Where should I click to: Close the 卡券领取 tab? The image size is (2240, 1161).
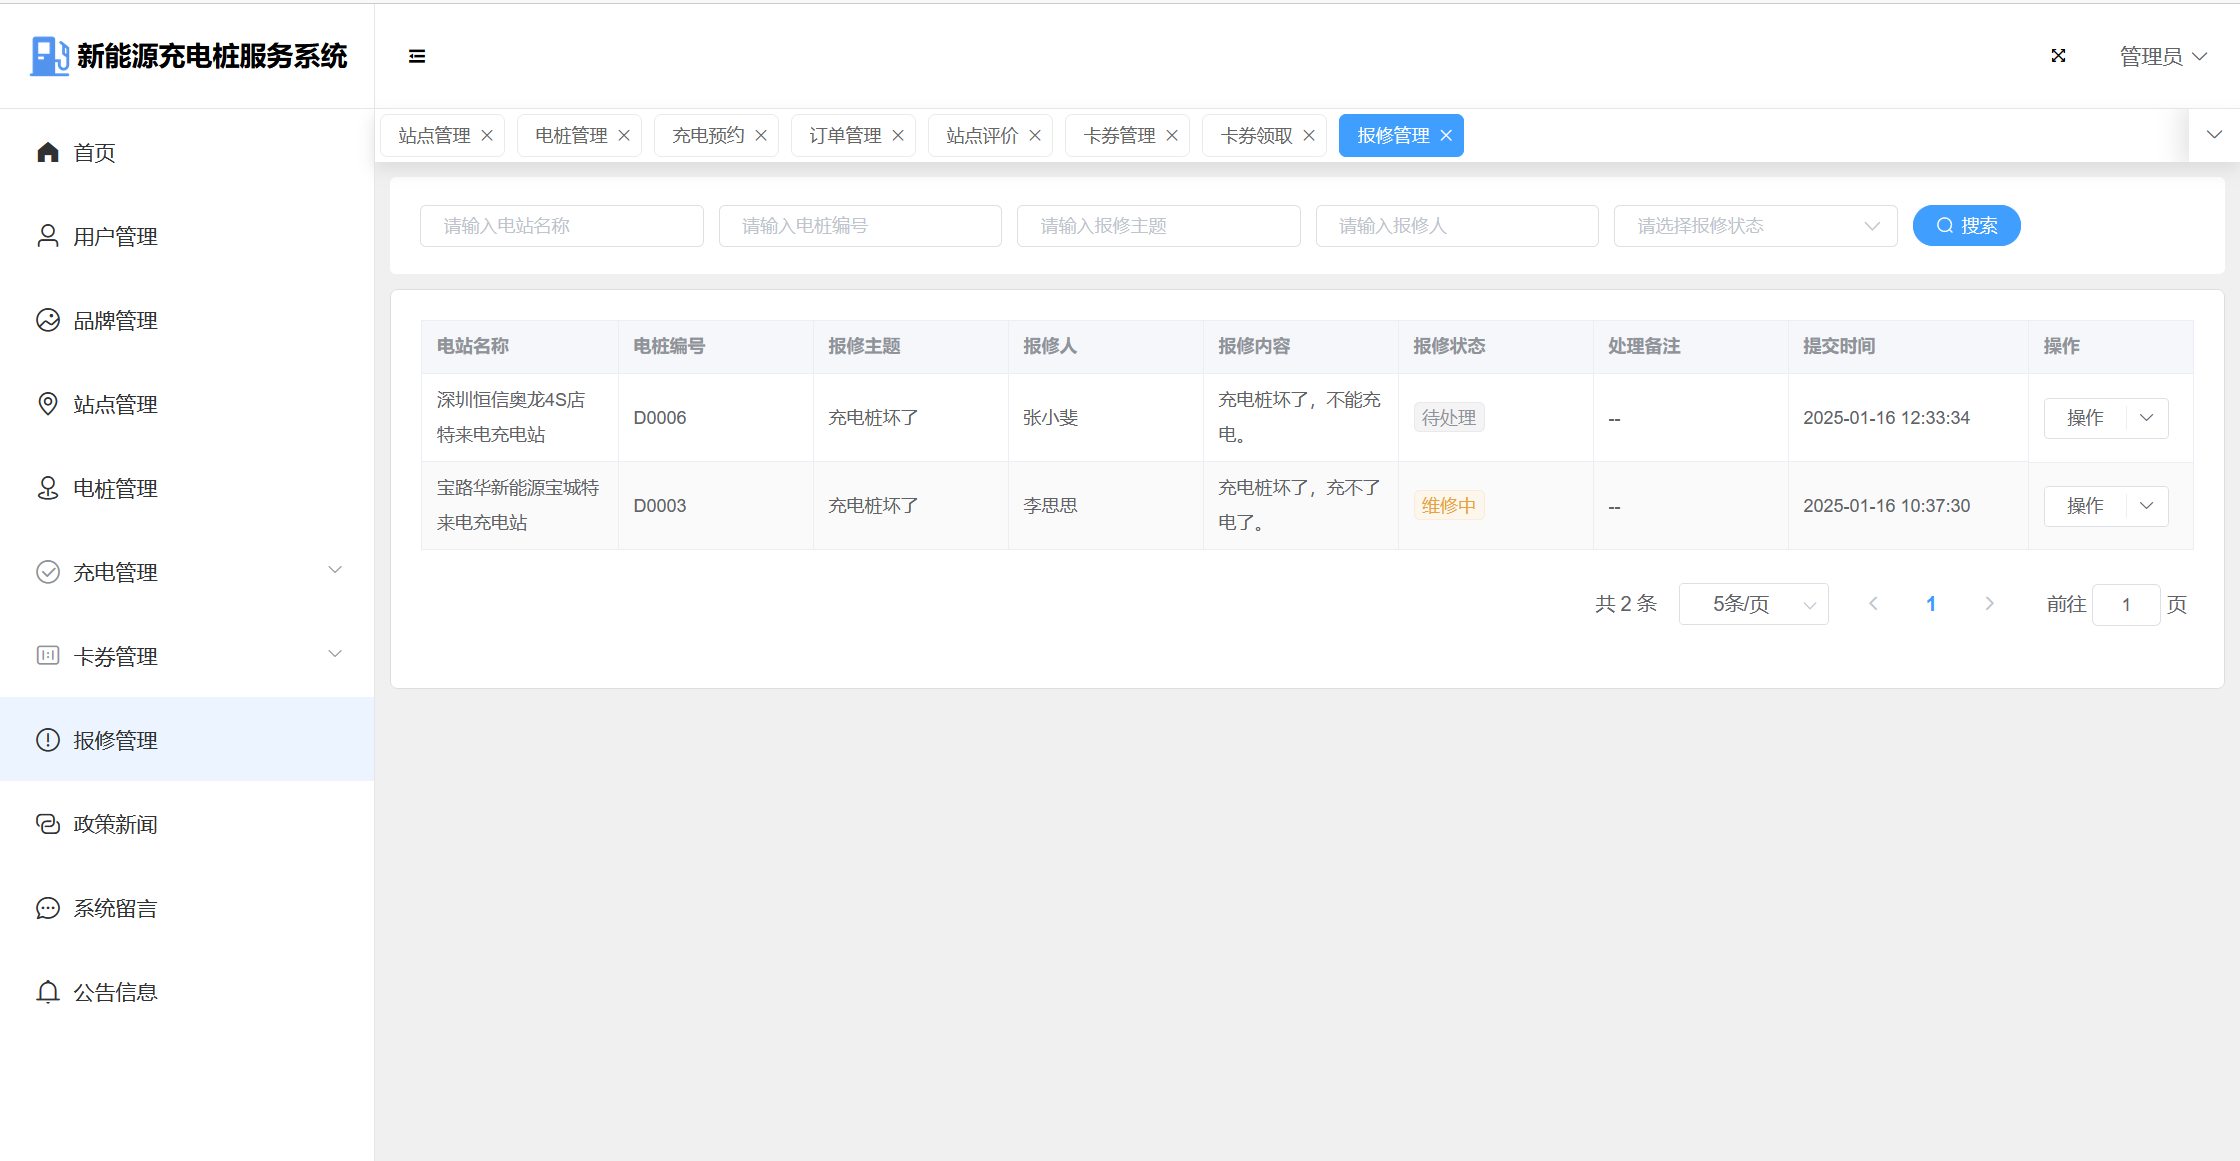1309,136
